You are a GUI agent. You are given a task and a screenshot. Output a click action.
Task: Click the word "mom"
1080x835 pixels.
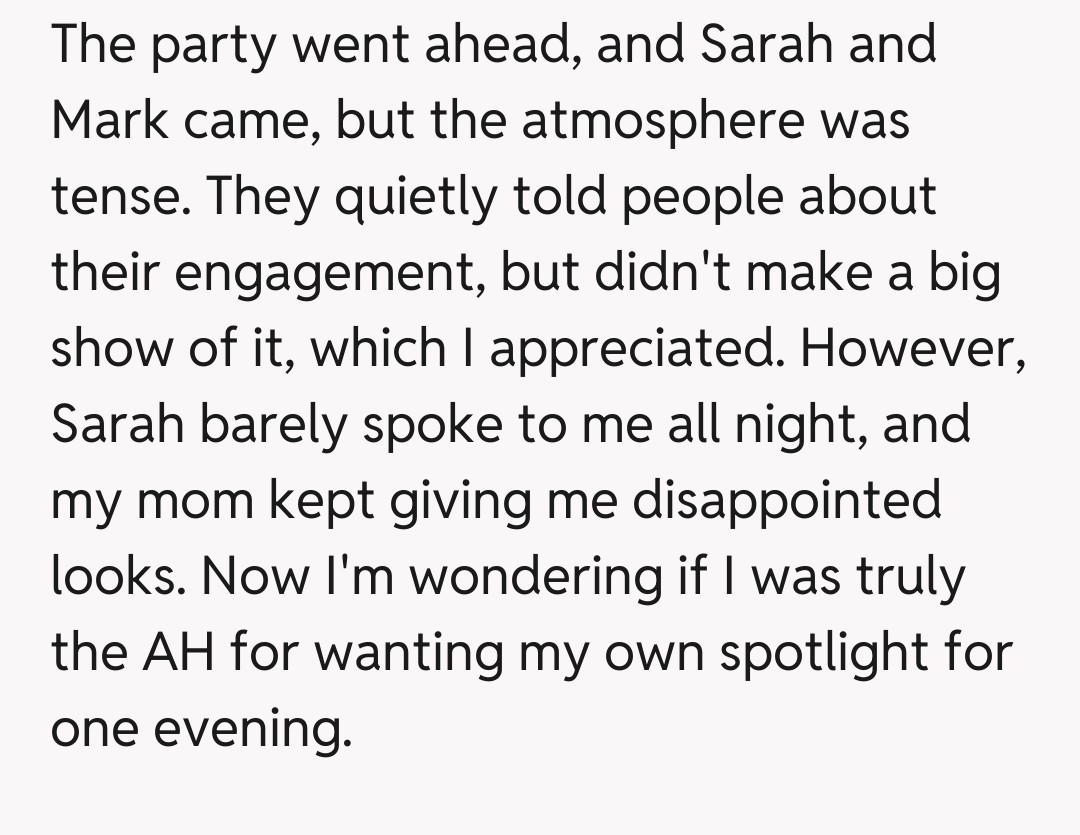click(193, 500)
